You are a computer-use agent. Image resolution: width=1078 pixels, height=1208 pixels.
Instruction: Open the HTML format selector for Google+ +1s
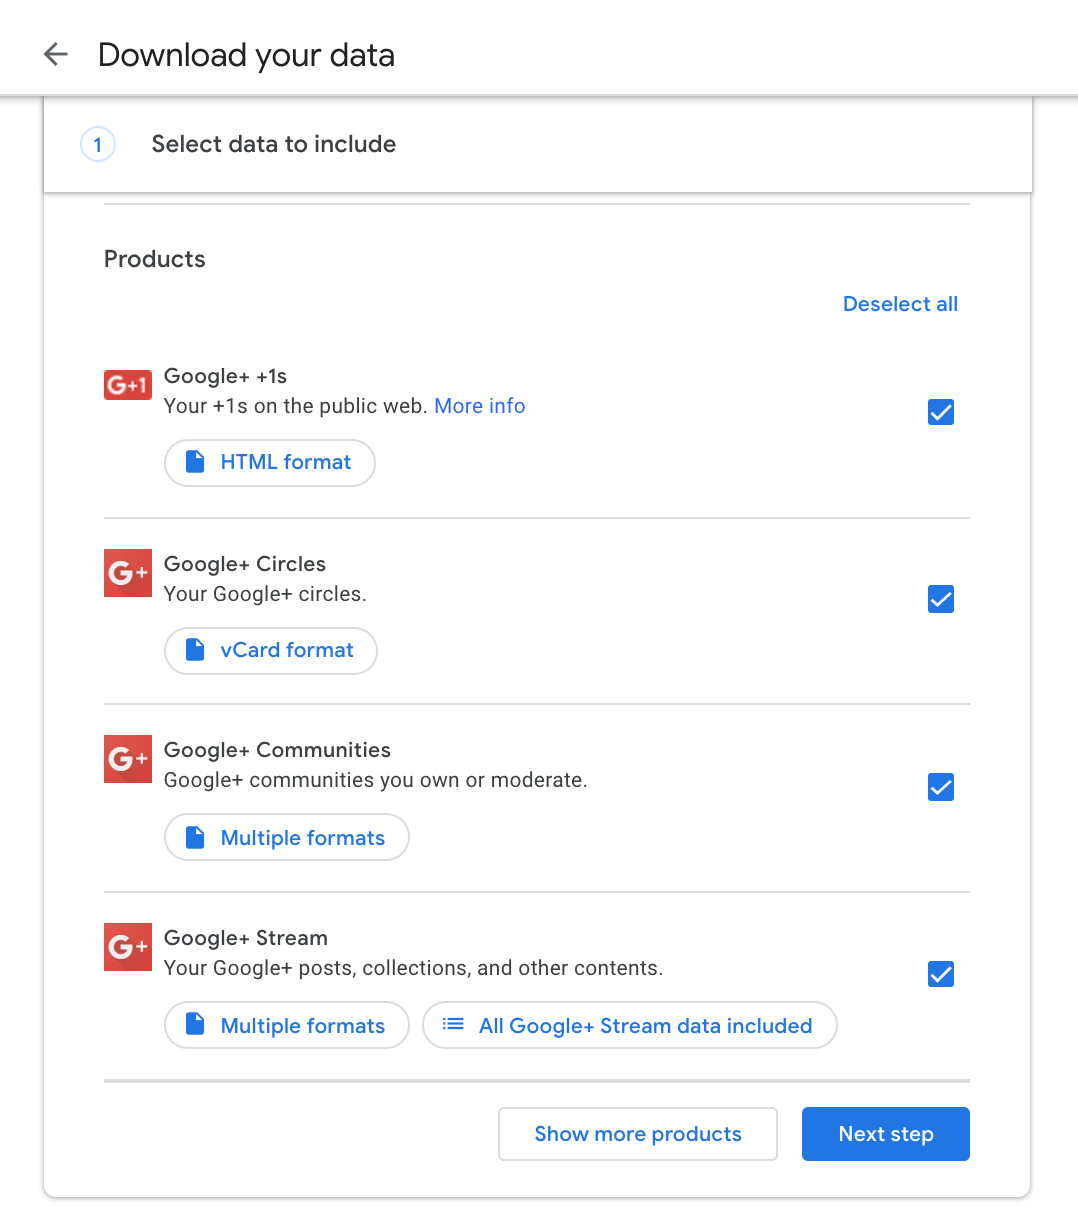[x=269, y=462]
